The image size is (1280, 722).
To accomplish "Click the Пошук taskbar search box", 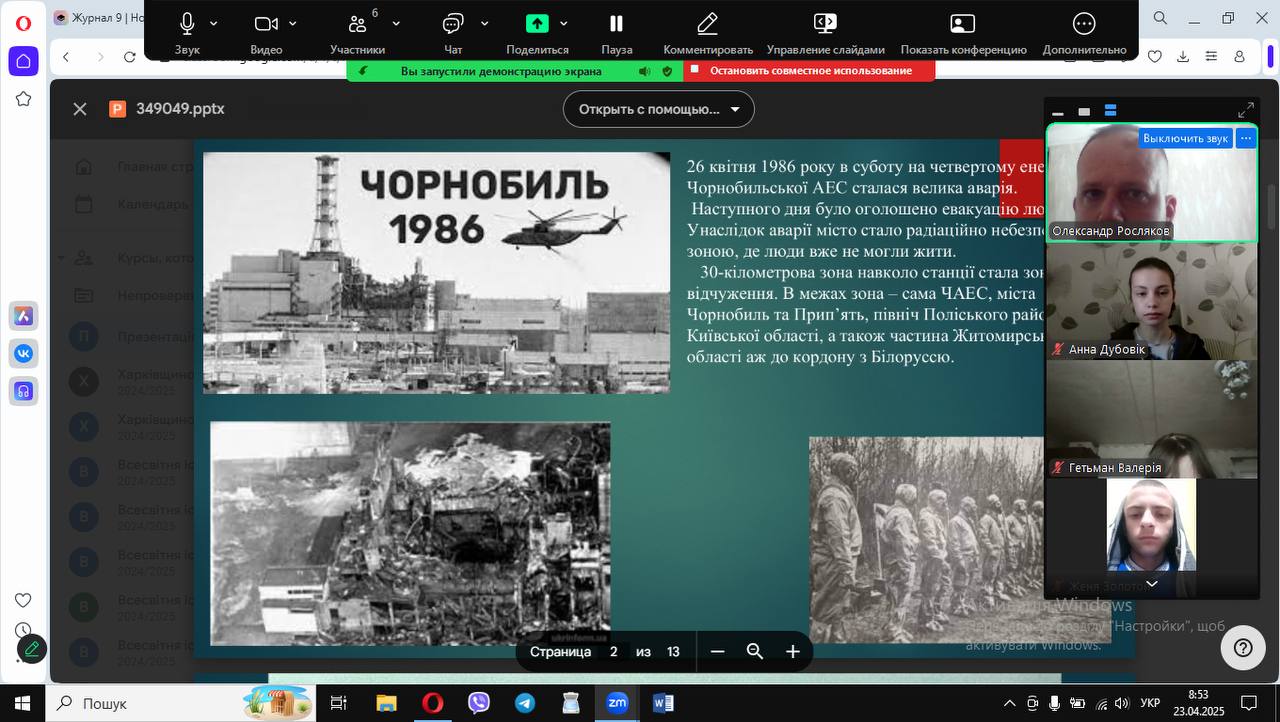I will point(180,703).
